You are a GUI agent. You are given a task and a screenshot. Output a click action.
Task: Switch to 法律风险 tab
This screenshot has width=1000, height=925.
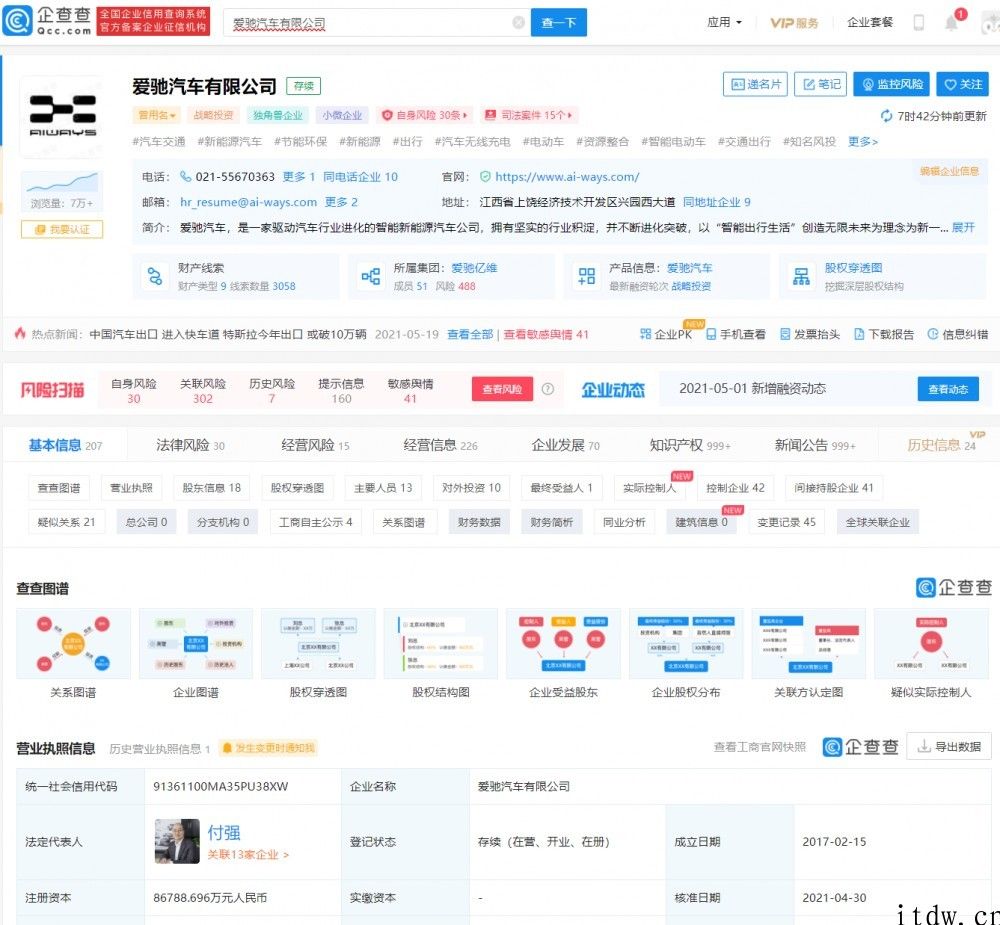(x=190, y=445)
